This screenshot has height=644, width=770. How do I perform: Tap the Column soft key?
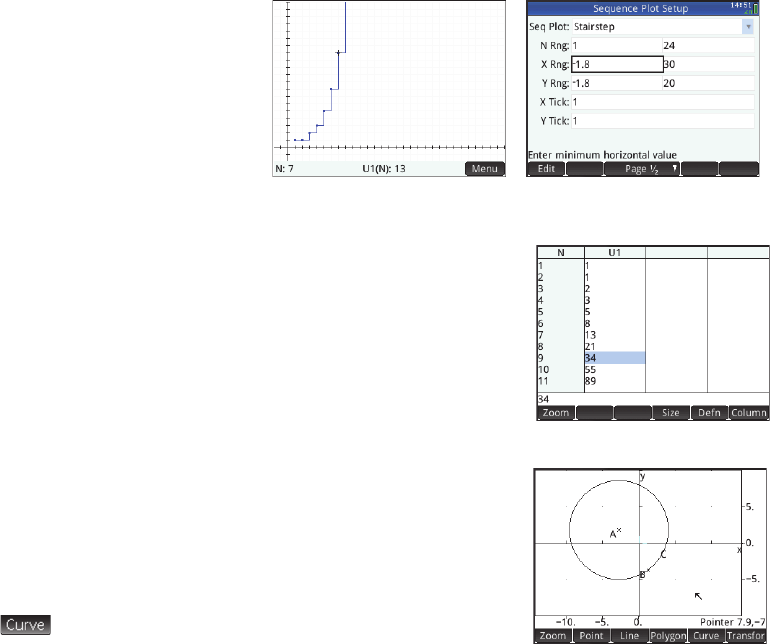click(x=748, y=413)
